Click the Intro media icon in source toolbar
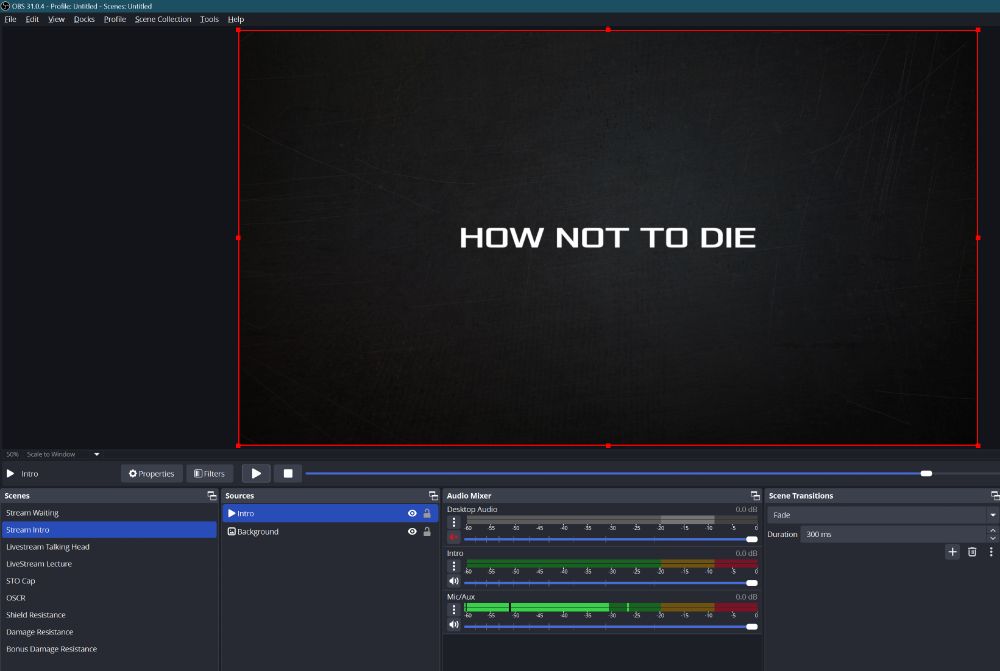 point(10,473)
